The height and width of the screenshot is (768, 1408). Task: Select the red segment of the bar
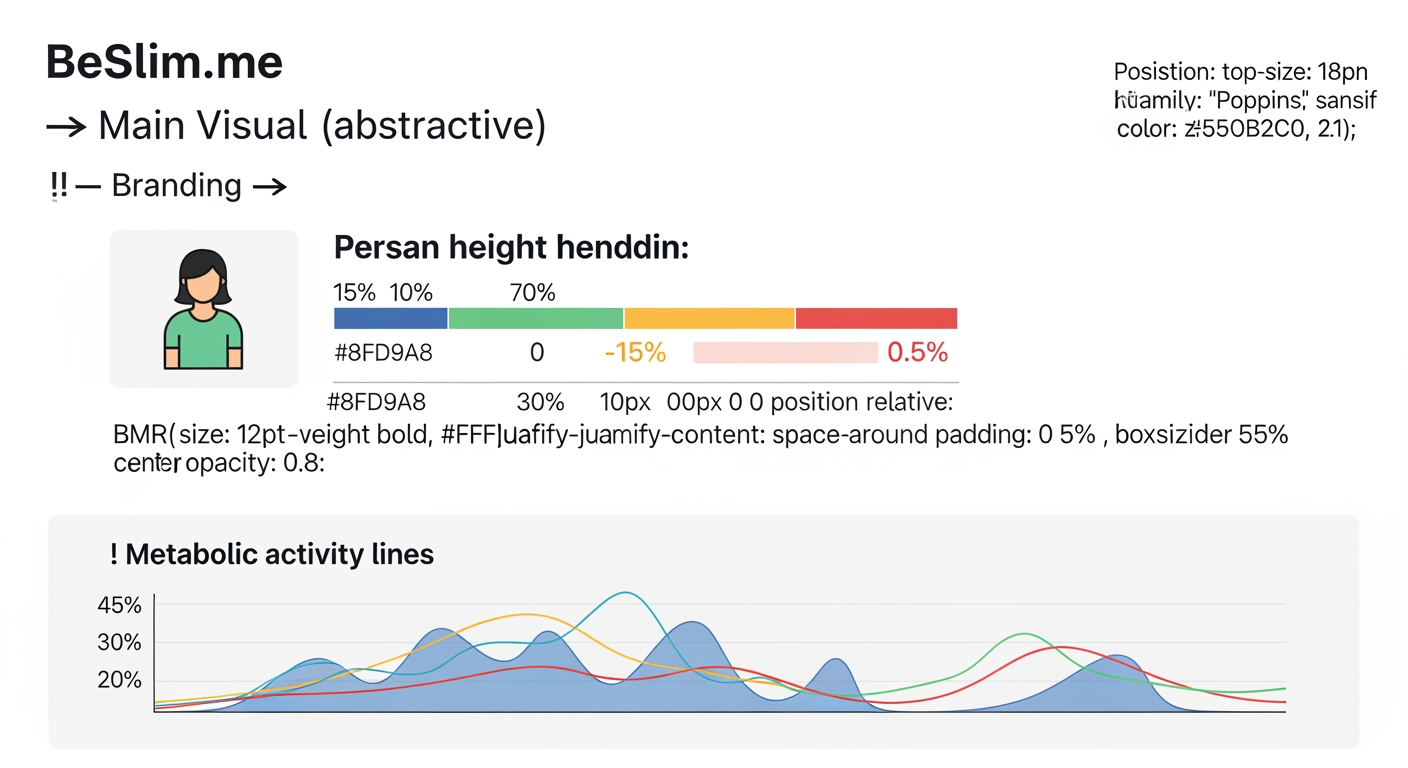876,319
